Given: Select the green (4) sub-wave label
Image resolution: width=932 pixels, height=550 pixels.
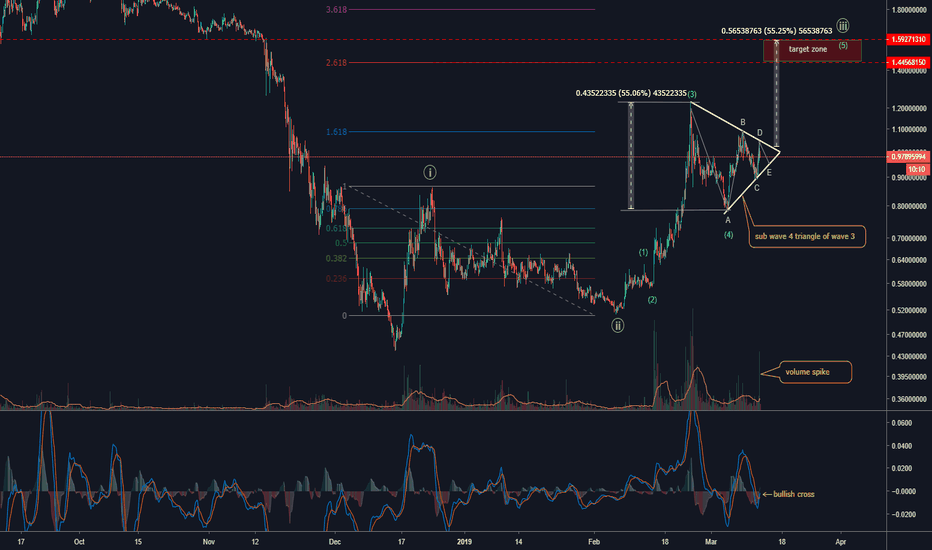Looking at the screenshot, I should click(728, 235).
